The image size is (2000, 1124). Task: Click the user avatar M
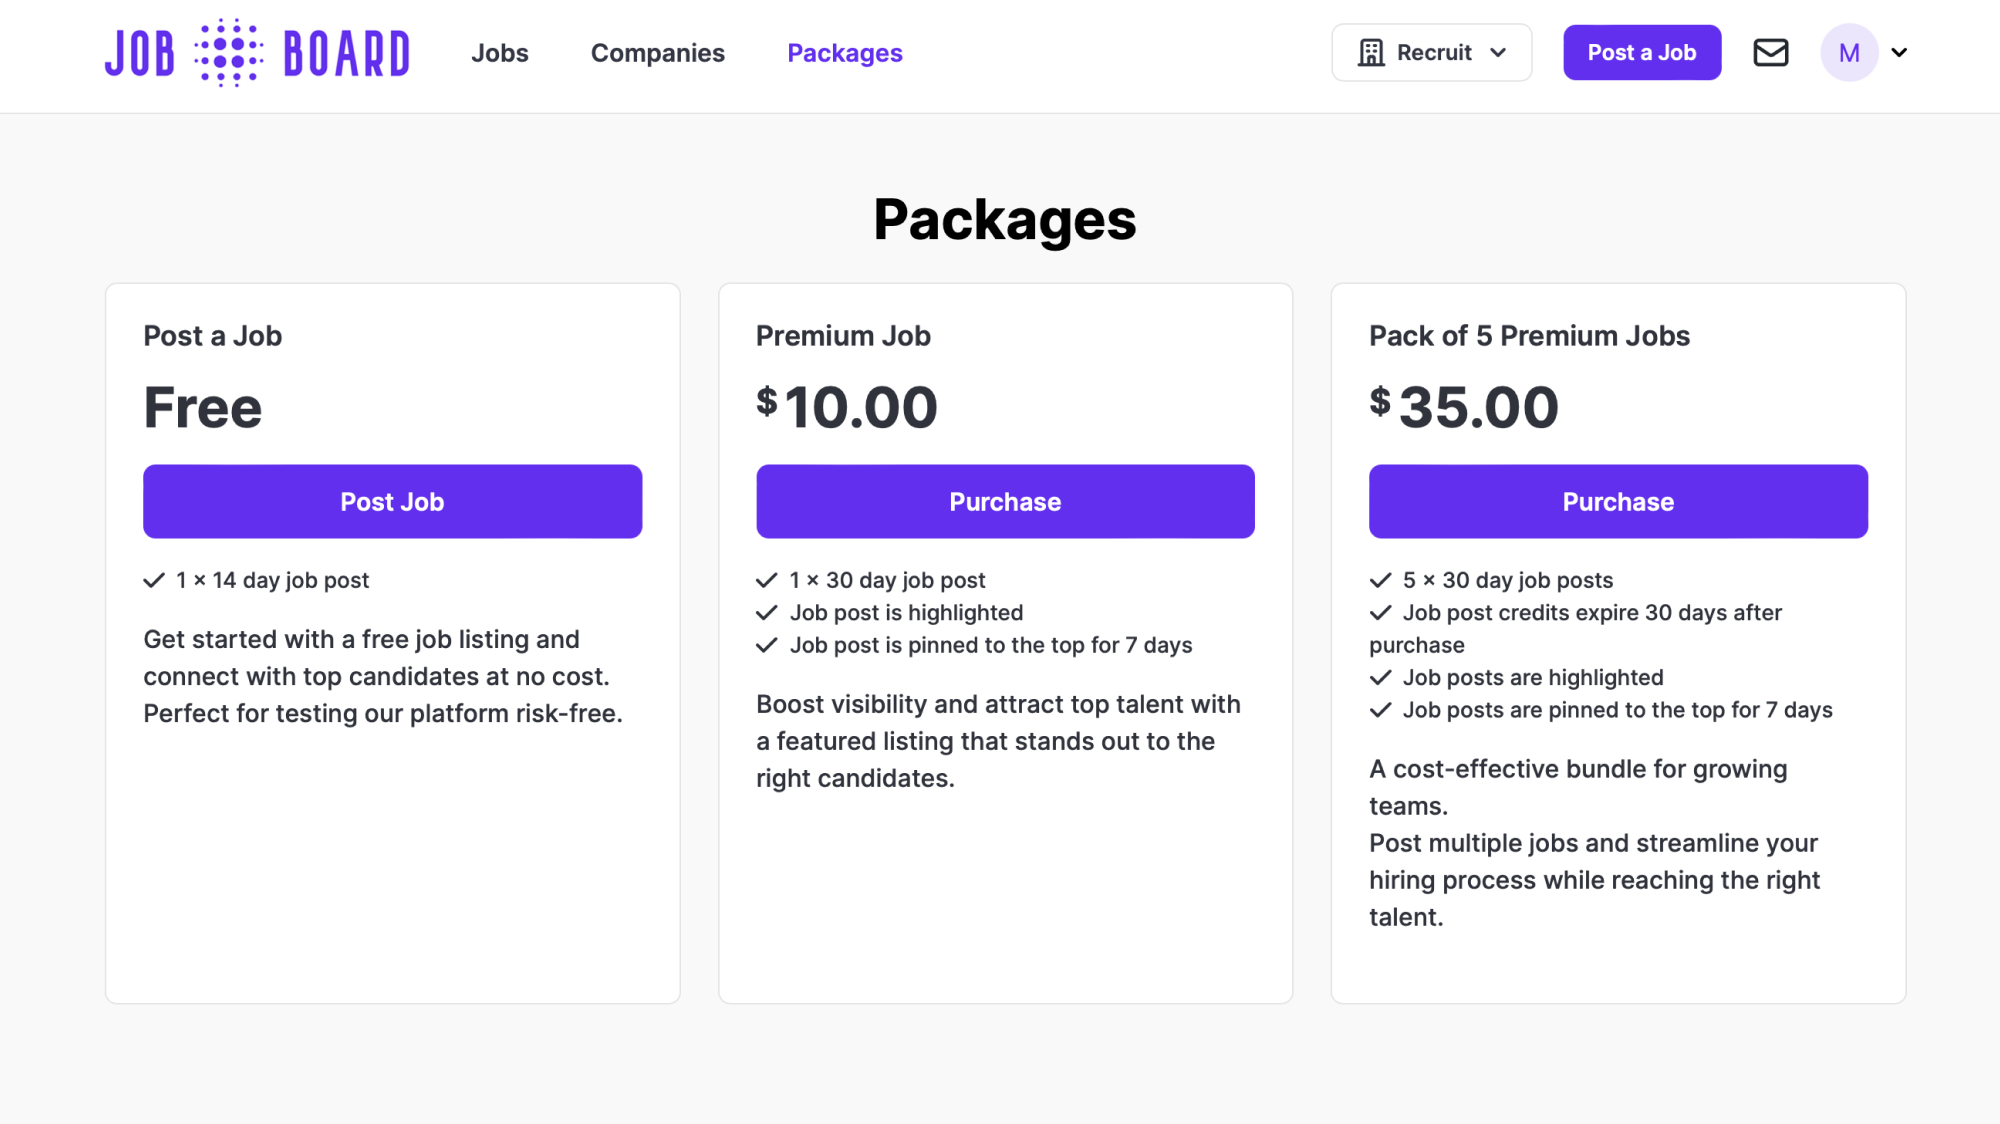click(x=1849, y=53)
